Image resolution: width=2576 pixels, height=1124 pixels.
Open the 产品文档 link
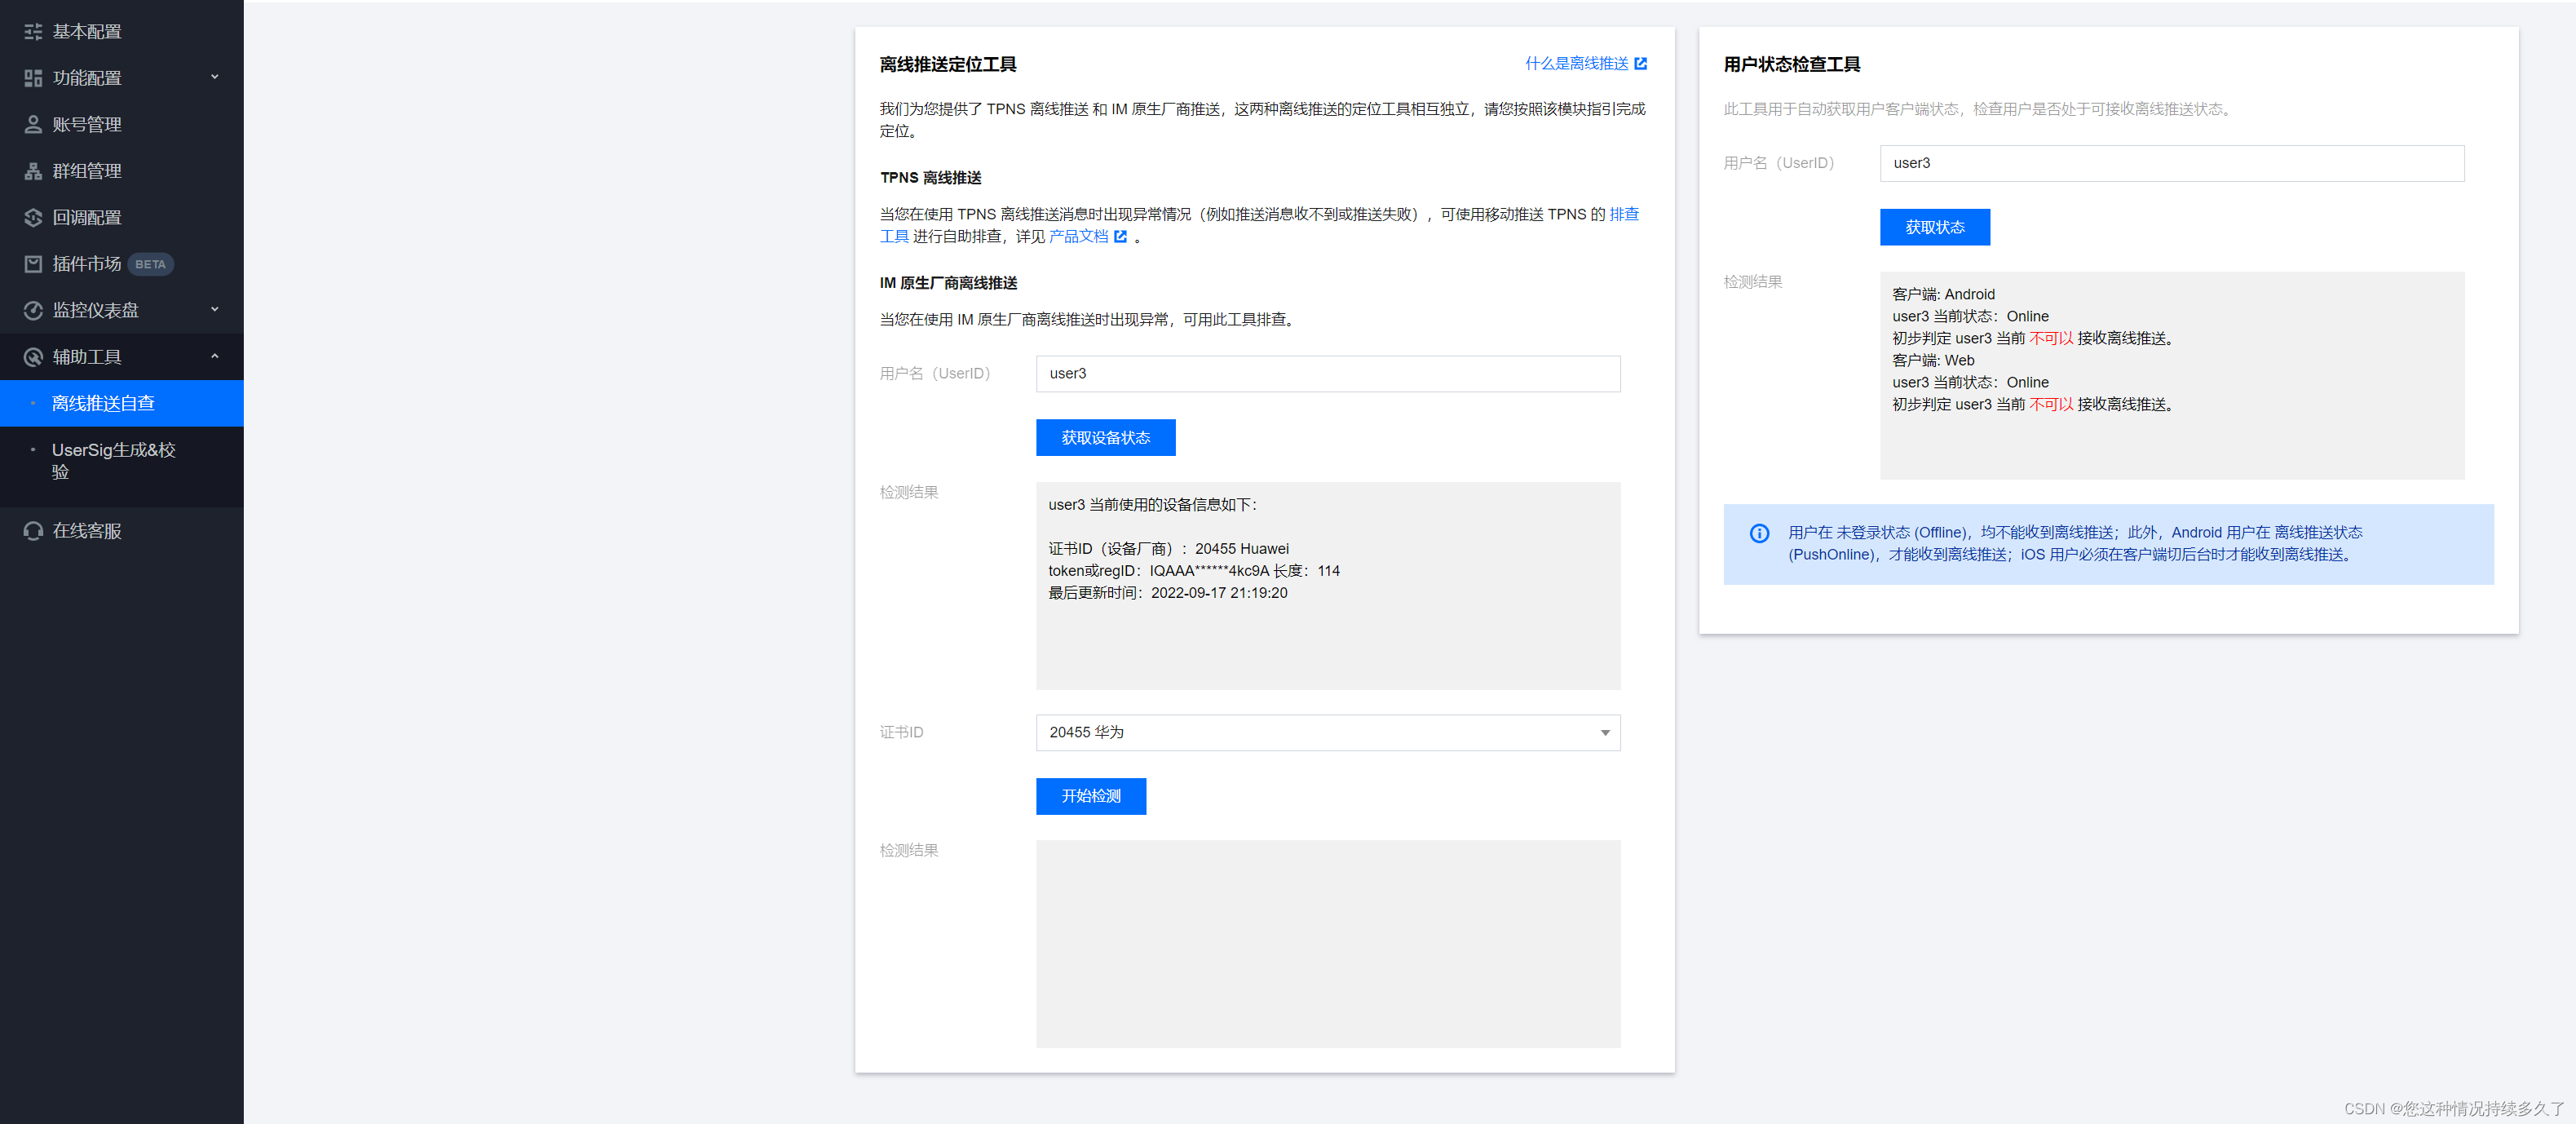pos(1078,237)
